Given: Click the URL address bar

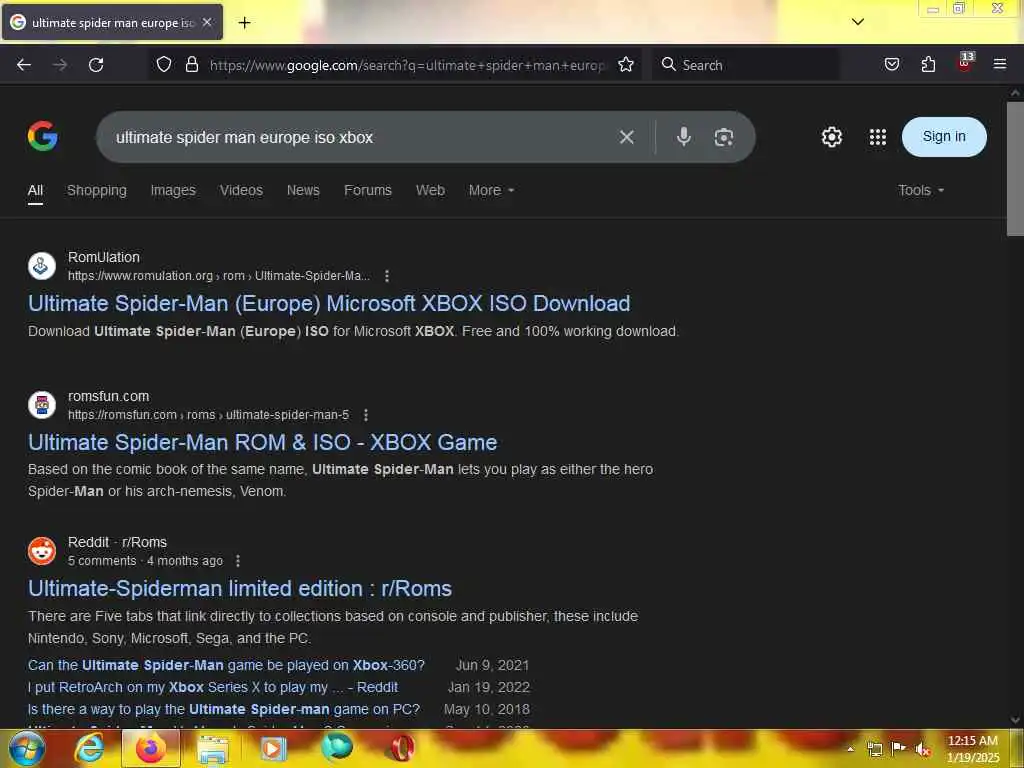Looking at the screenshot, I should [x=408, y=65].
